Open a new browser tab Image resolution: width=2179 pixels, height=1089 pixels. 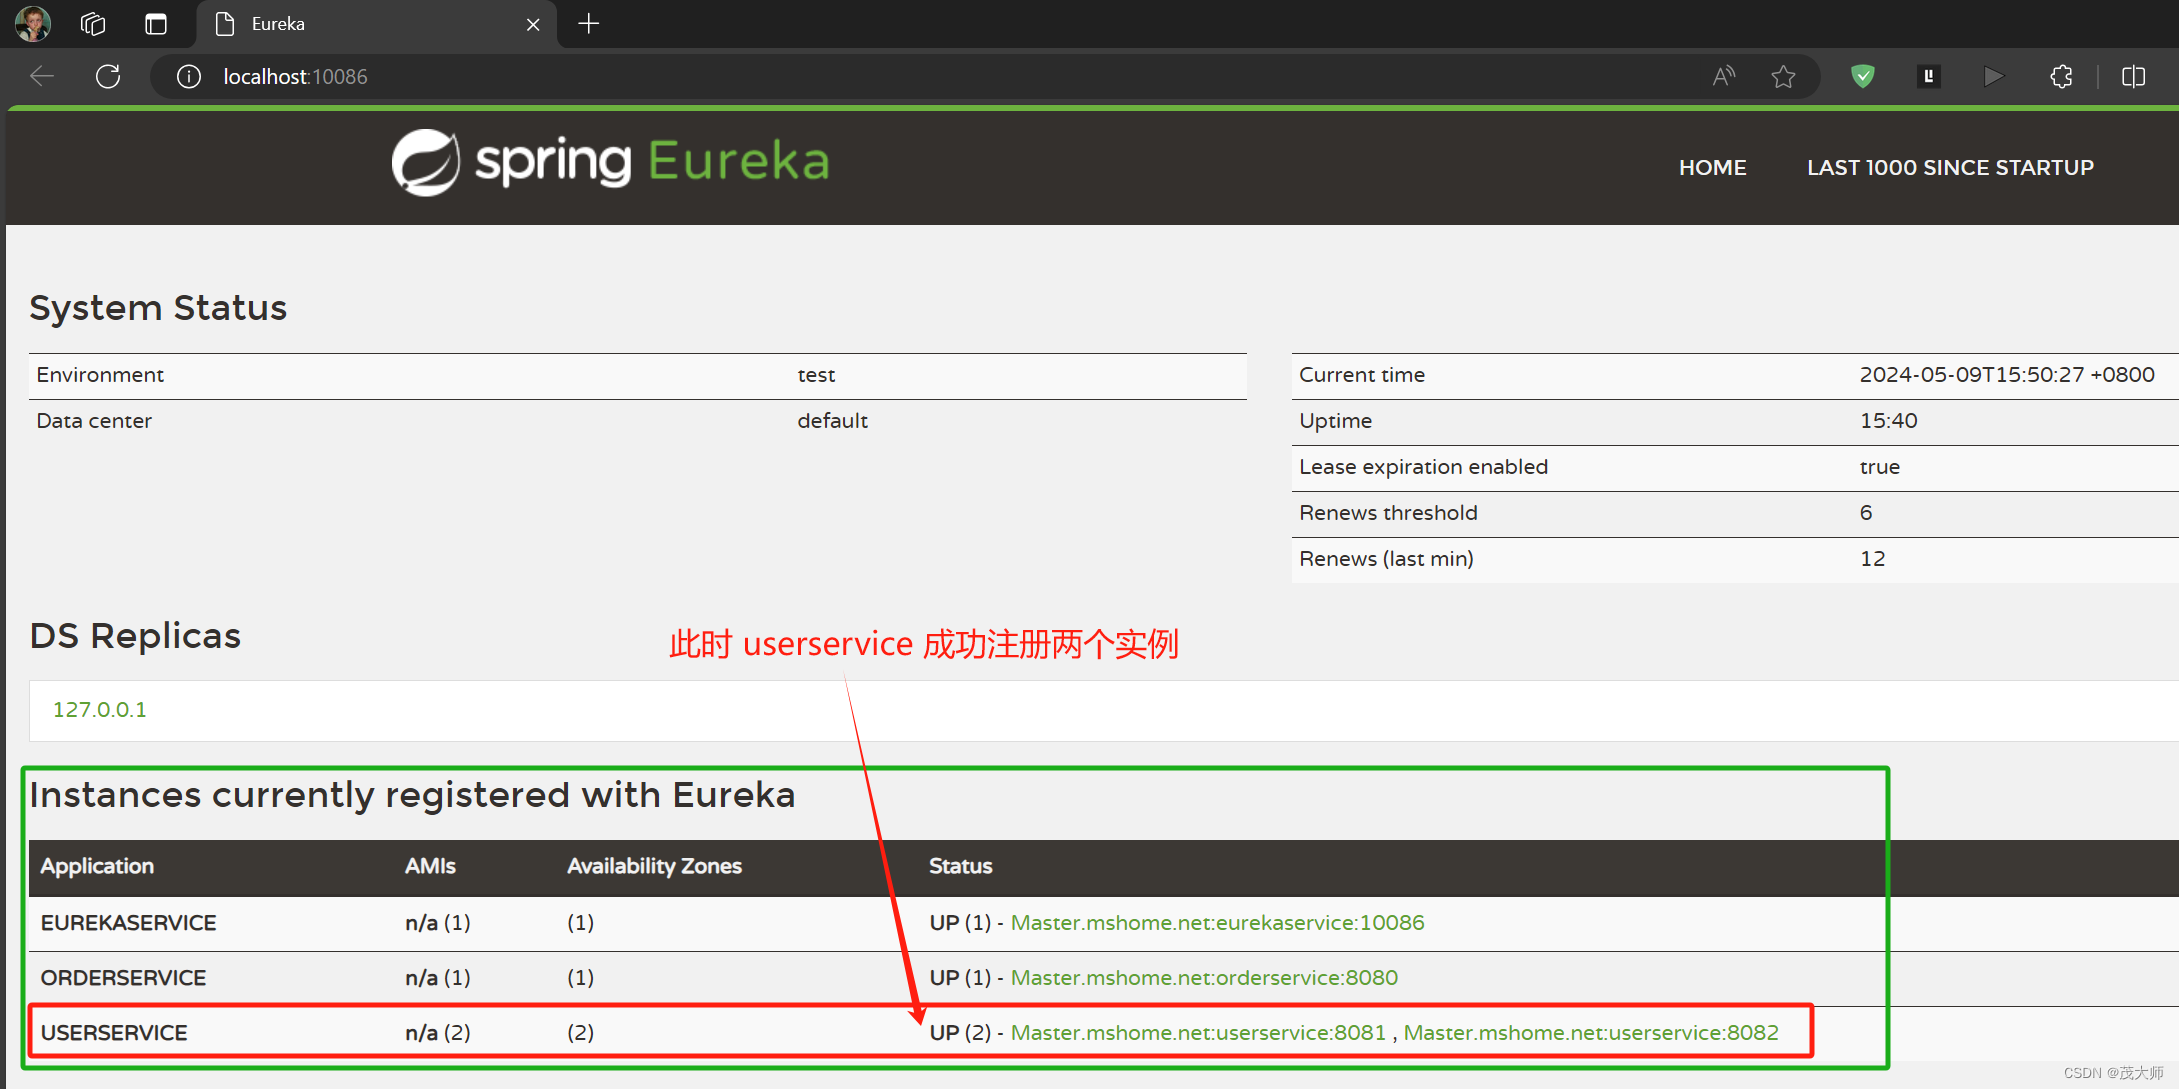tap(589, 23)
